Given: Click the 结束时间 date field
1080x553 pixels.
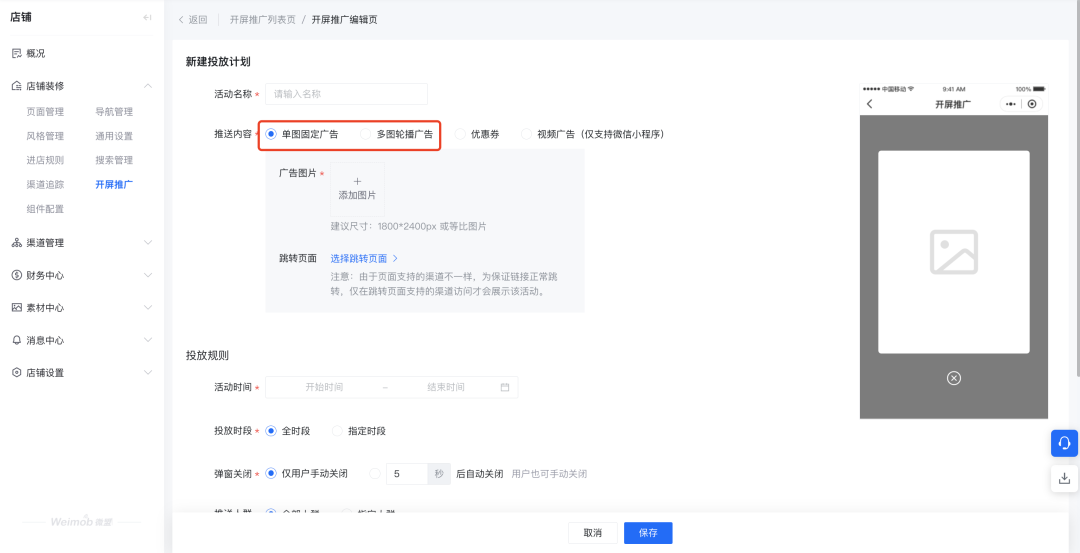Looking at the screenshot, I should (446, 387).
